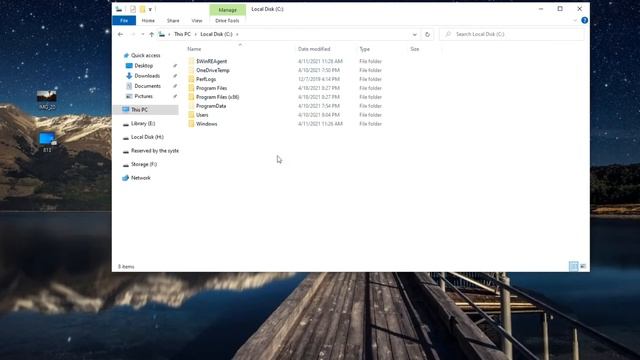640x360 pixels.
Task: Open the Help question mark icon
Action: click(x=584, y=20)
